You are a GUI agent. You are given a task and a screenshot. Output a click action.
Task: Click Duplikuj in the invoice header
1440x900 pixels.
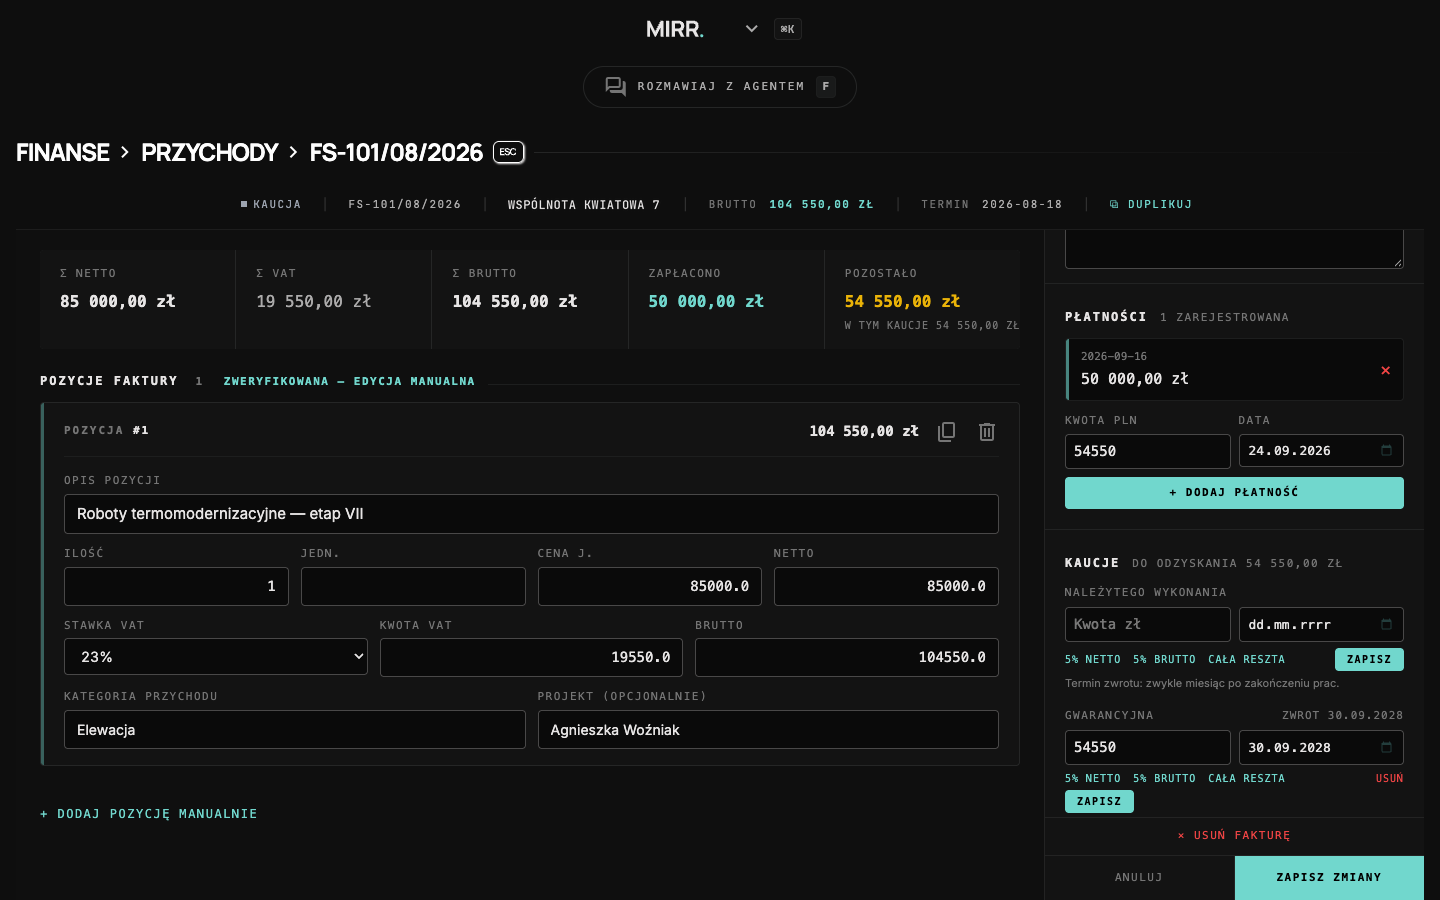pyautogui.click(x=1151, y=204)
